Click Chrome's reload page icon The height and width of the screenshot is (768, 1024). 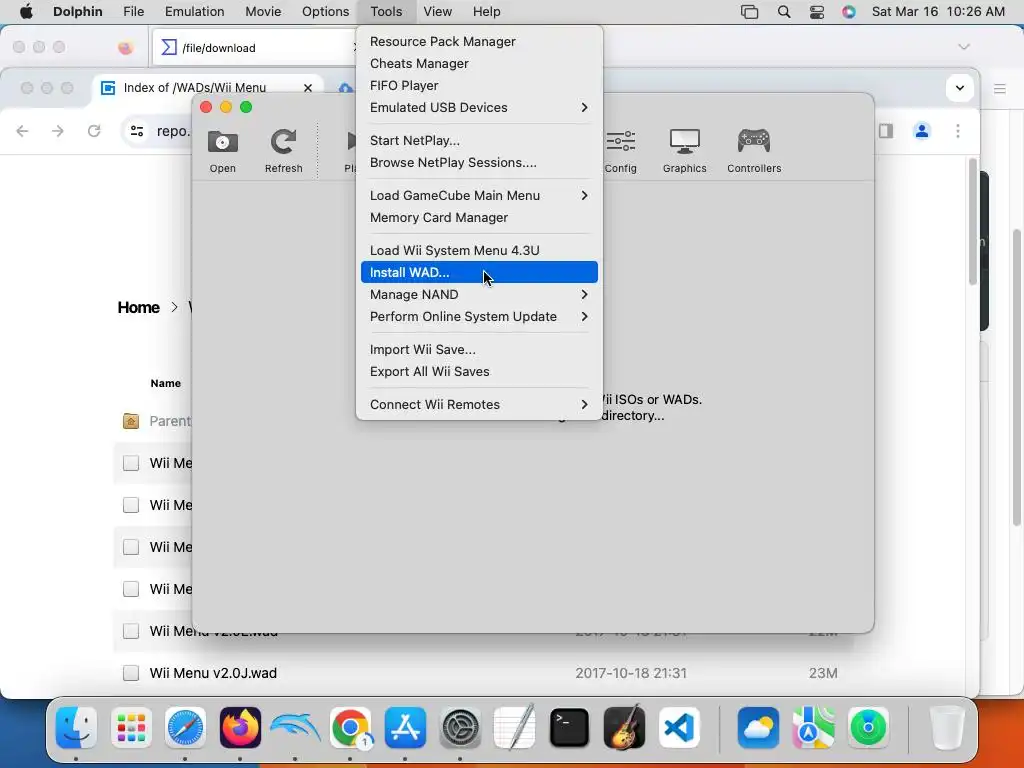[94, 131]
